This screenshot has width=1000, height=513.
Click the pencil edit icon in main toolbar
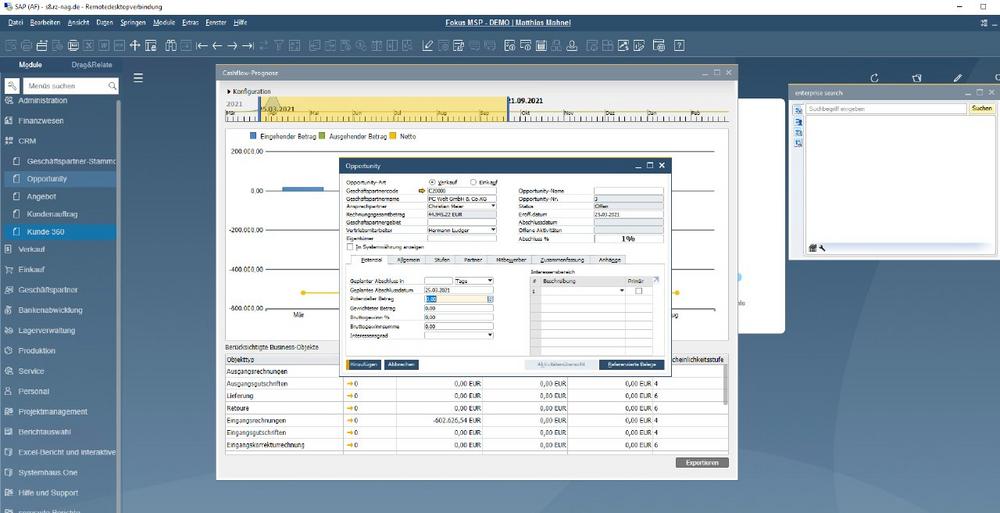pos(427,45)
